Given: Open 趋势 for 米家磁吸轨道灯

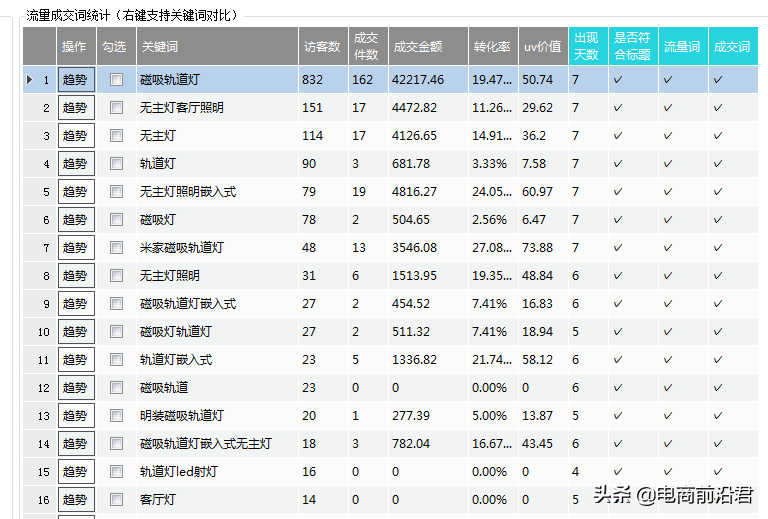Looking at the screenshot, I should click(x=76, y=248).
